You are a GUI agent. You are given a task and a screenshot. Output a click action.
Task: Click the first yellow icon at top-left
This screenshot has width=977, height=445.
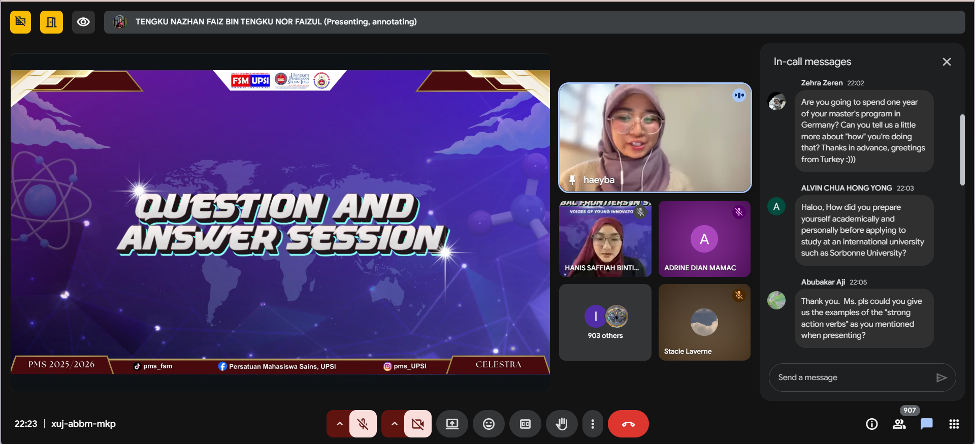tap(22, 21)
